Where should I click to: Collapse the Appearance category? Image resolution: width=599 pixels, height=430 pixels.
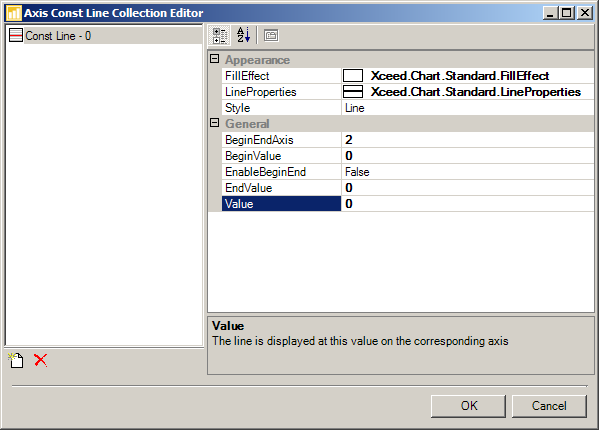[x=215, y=59]
